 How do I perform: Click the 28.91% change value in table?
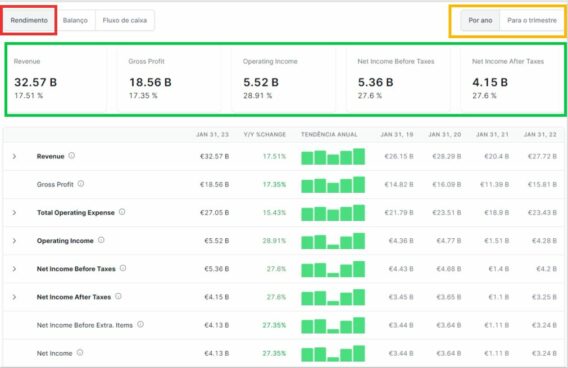[274, 241]
